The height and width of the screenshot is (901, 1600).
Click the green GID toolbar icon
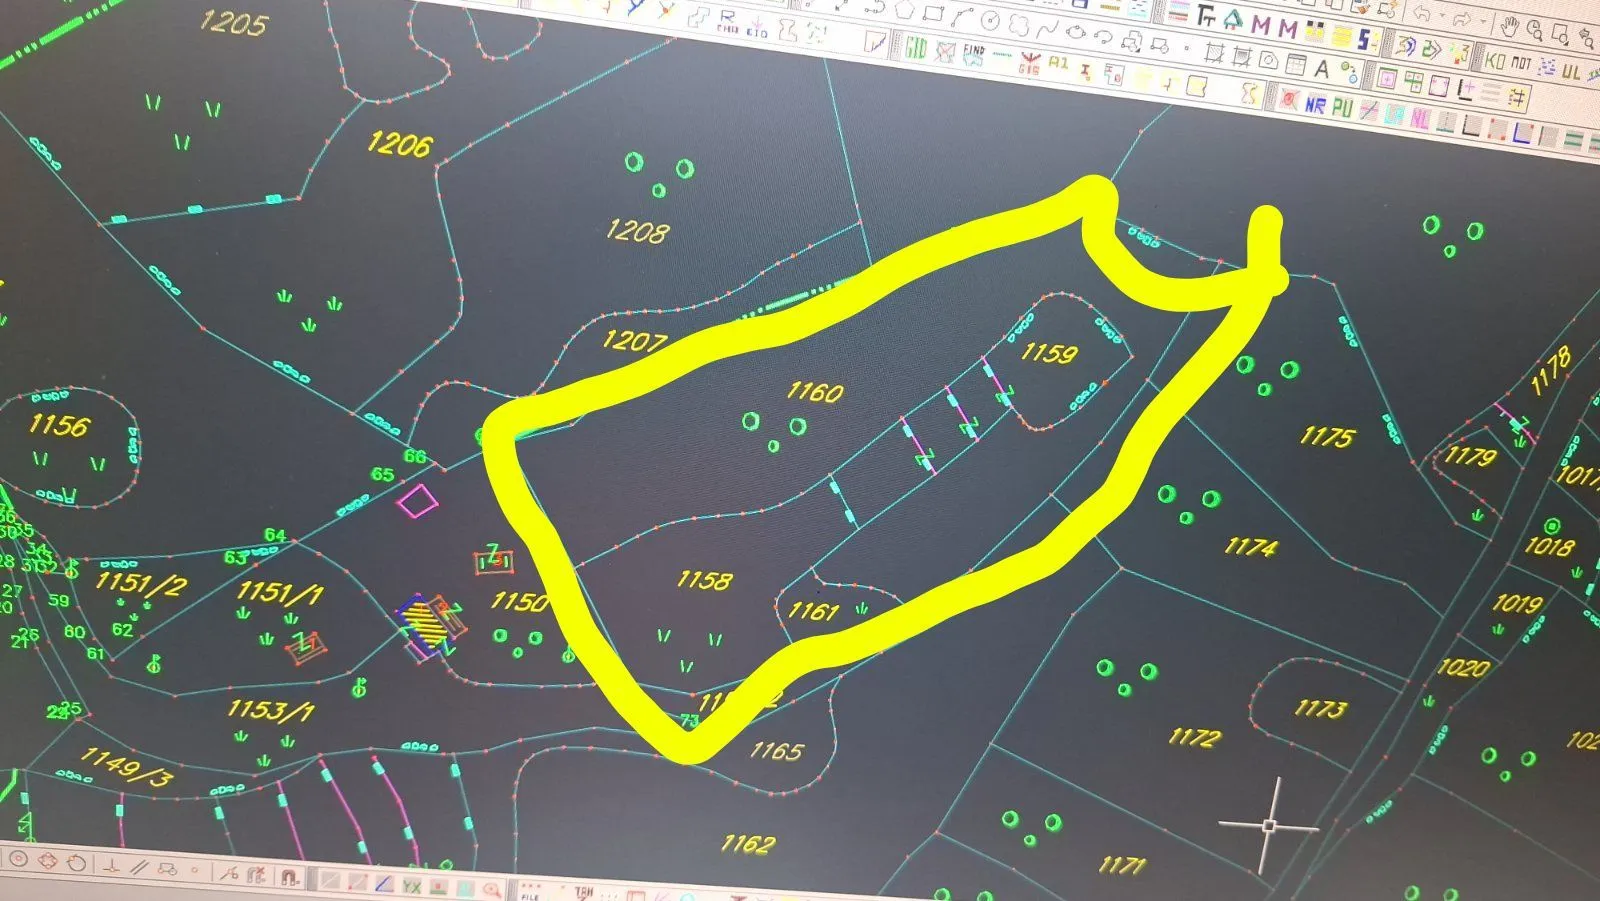(916, 48)
